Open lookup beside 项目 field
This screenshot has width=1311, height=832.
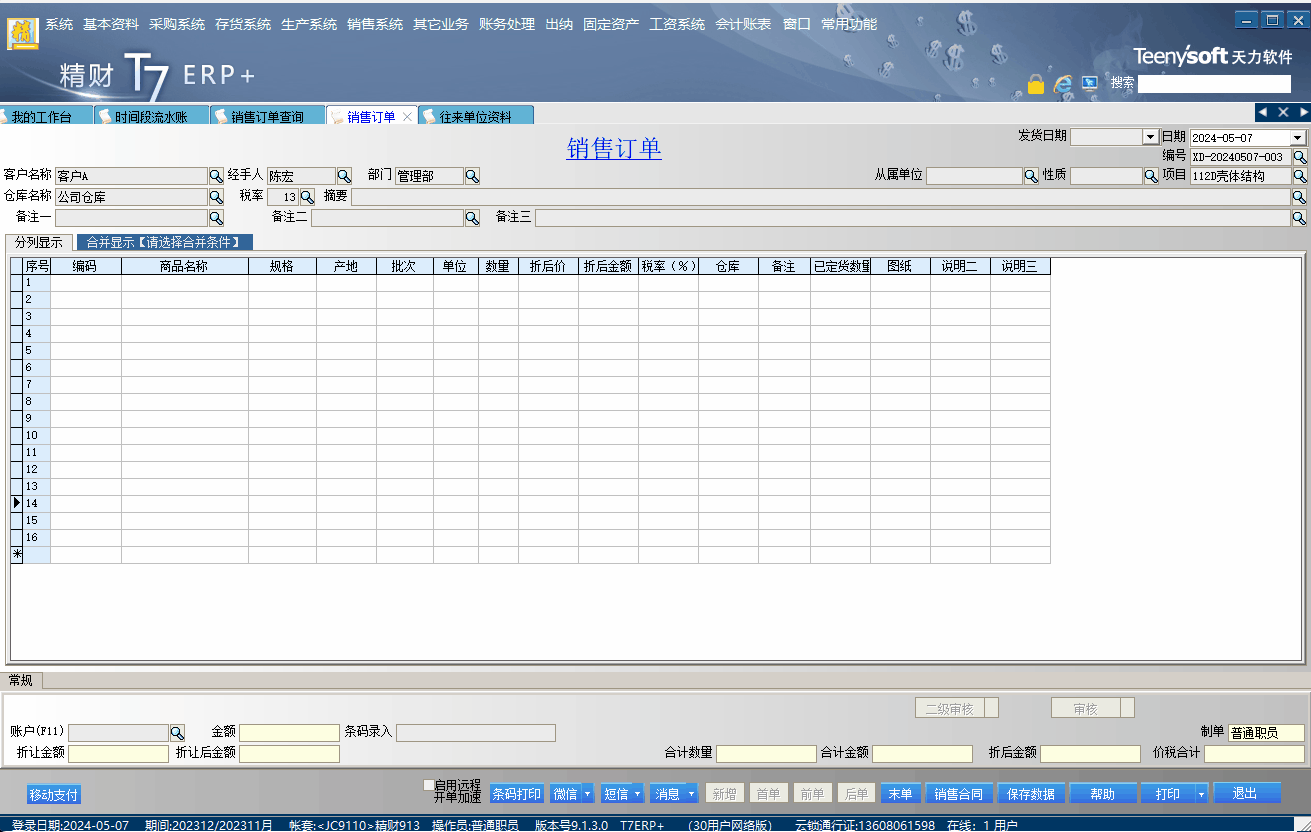tap(1299, 176)
